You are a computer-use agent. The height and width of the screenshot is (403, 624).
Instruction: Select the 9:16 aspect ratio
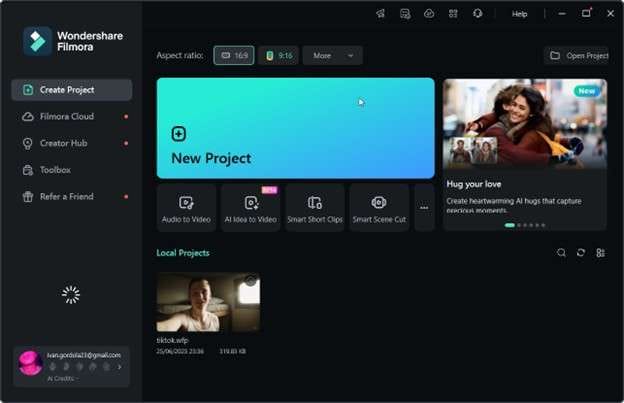pyautogui.click(x=279, y=55)
